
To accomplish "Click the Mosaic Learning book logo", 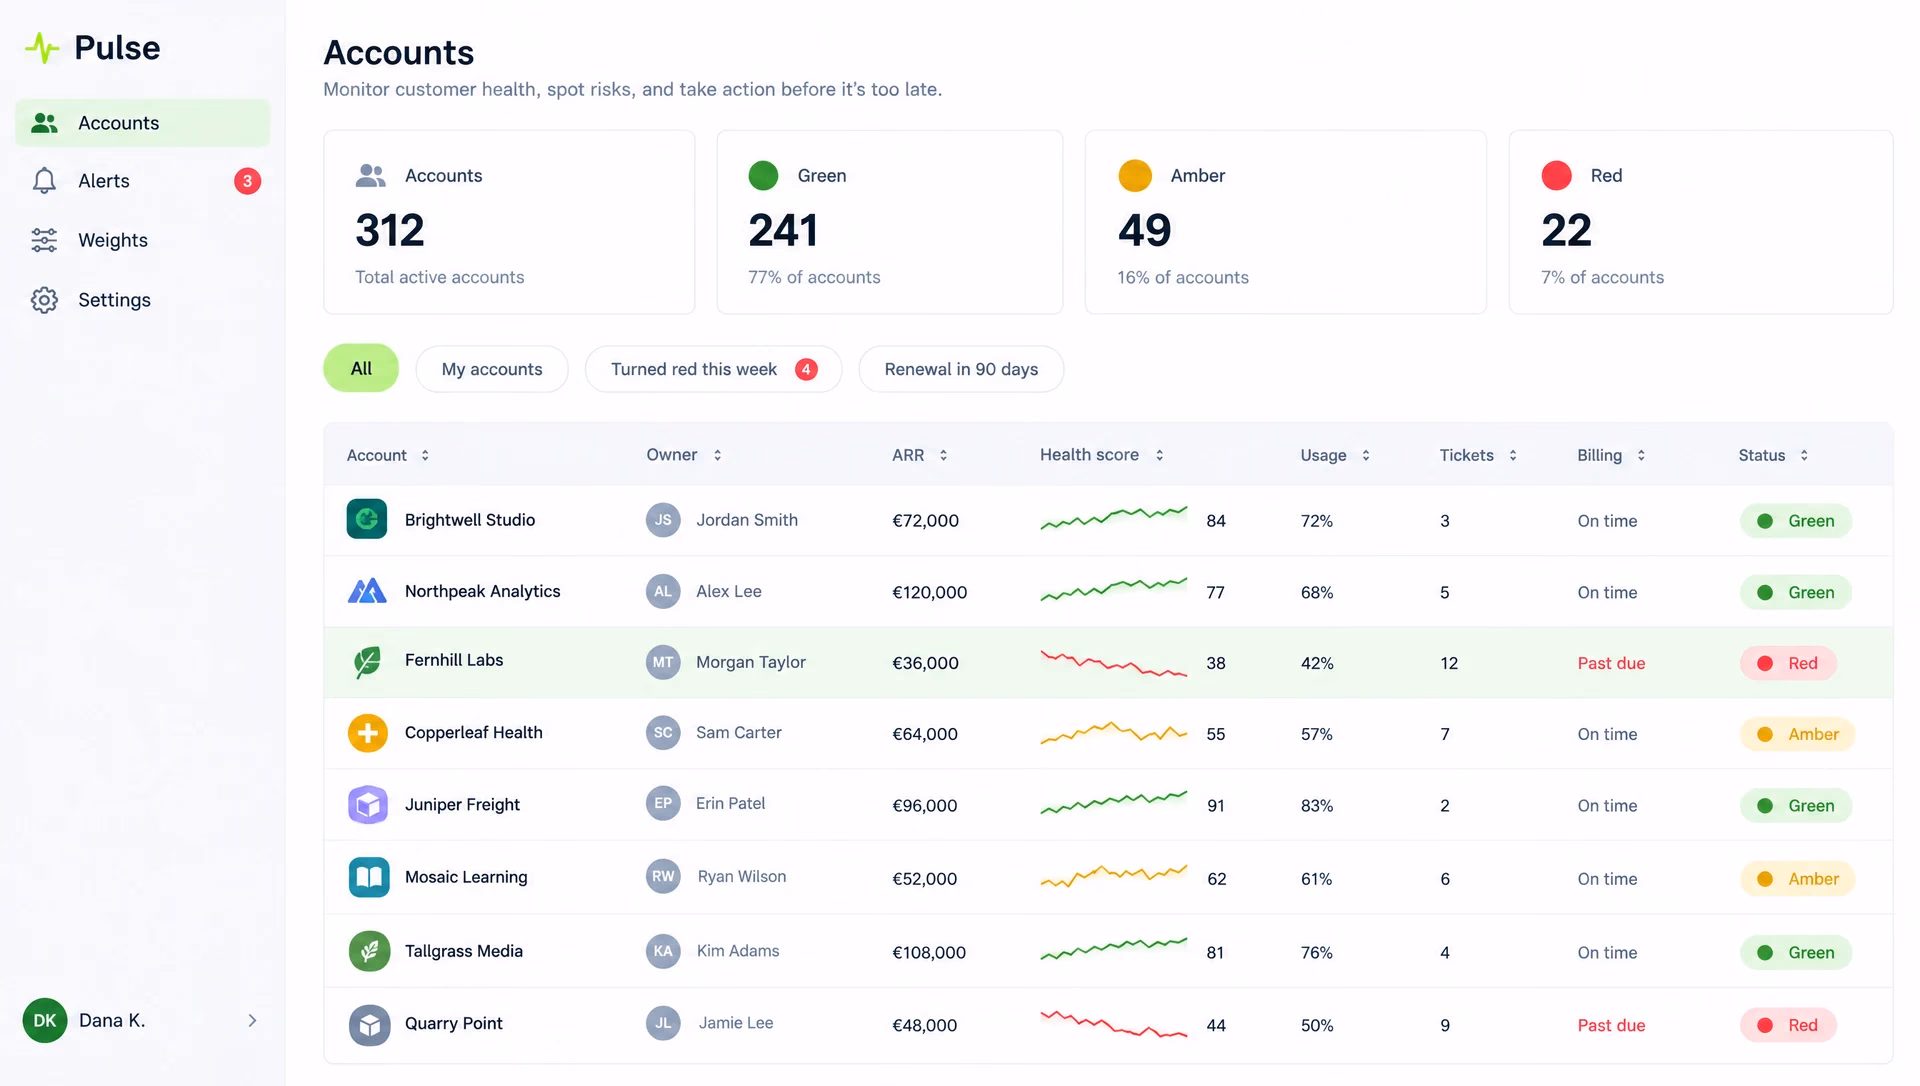I will [x=369, y=877].
